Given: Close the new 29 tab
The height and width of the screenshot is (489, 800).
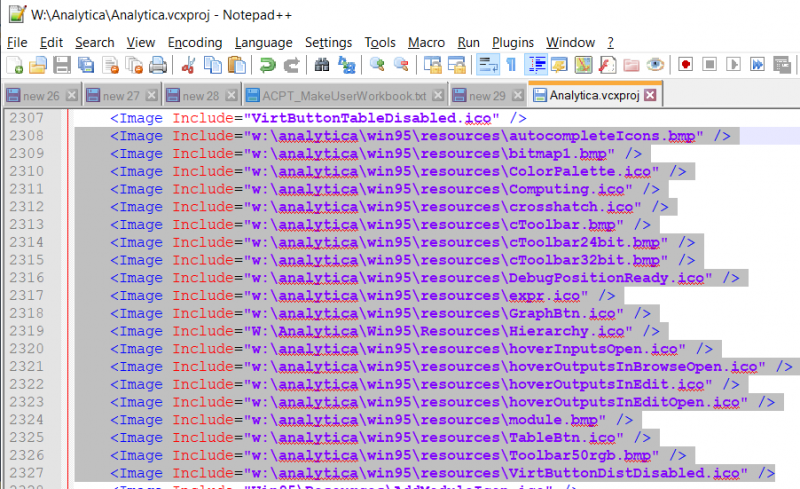Looking at the screenshot, I should tap(518, 95).
